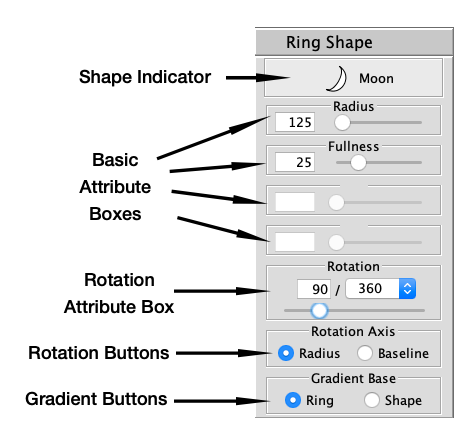Click the Radius slider knob
Screen dimensions: 469x442
tap(342, 123)
